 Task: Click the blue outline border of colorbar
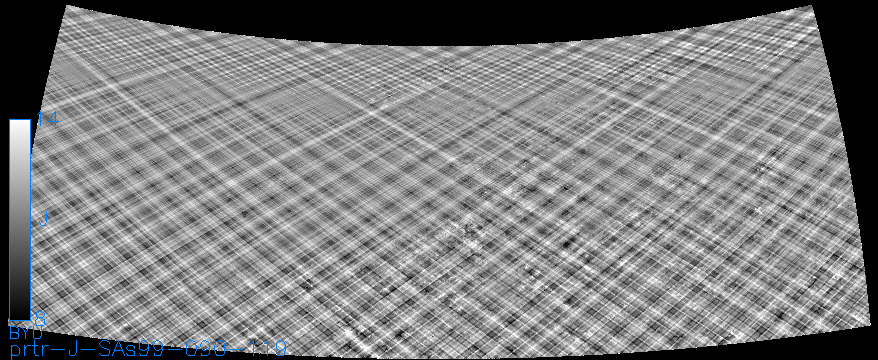point(10,219)
